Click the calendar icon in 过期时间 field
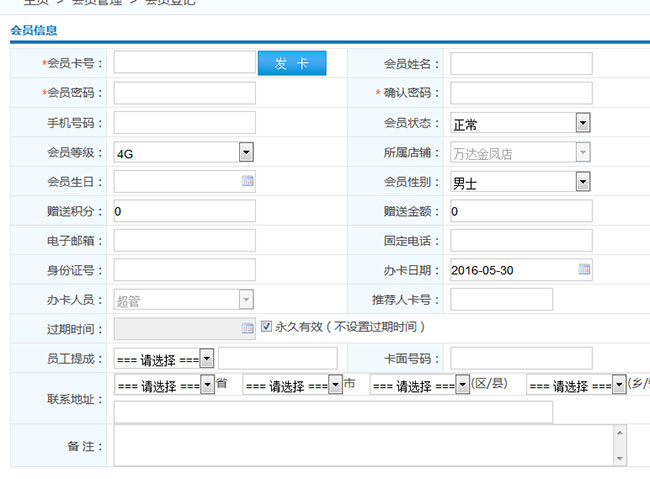Screen dimensions: 650x479 (x=247, y=328)
